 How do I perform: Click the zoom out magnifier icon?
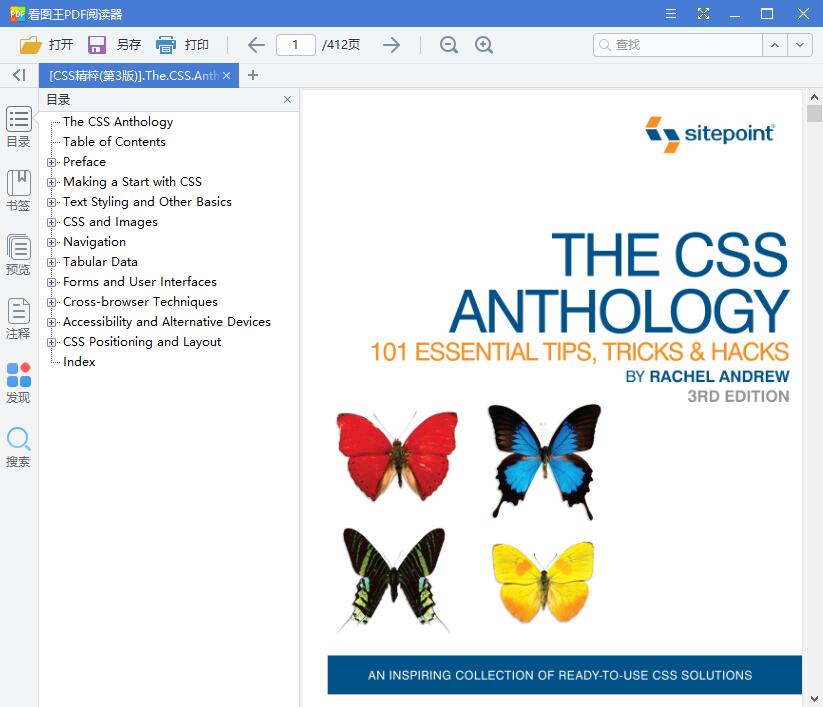[x=448, y=44]
